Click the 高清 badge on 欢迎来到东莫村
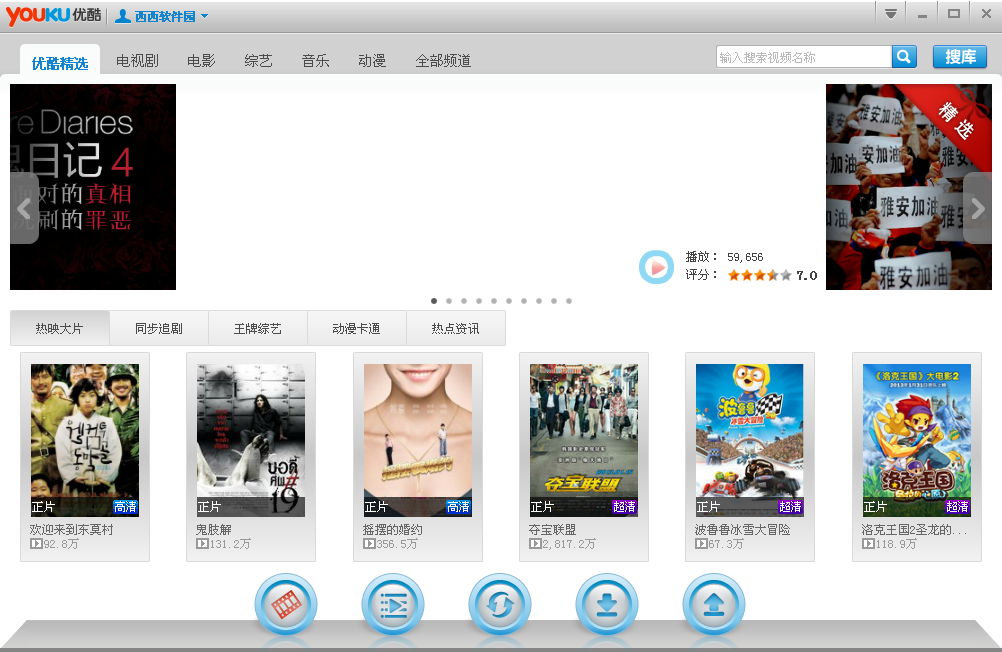The height and width of the screenshot is (652, 1002). (125, 507)
